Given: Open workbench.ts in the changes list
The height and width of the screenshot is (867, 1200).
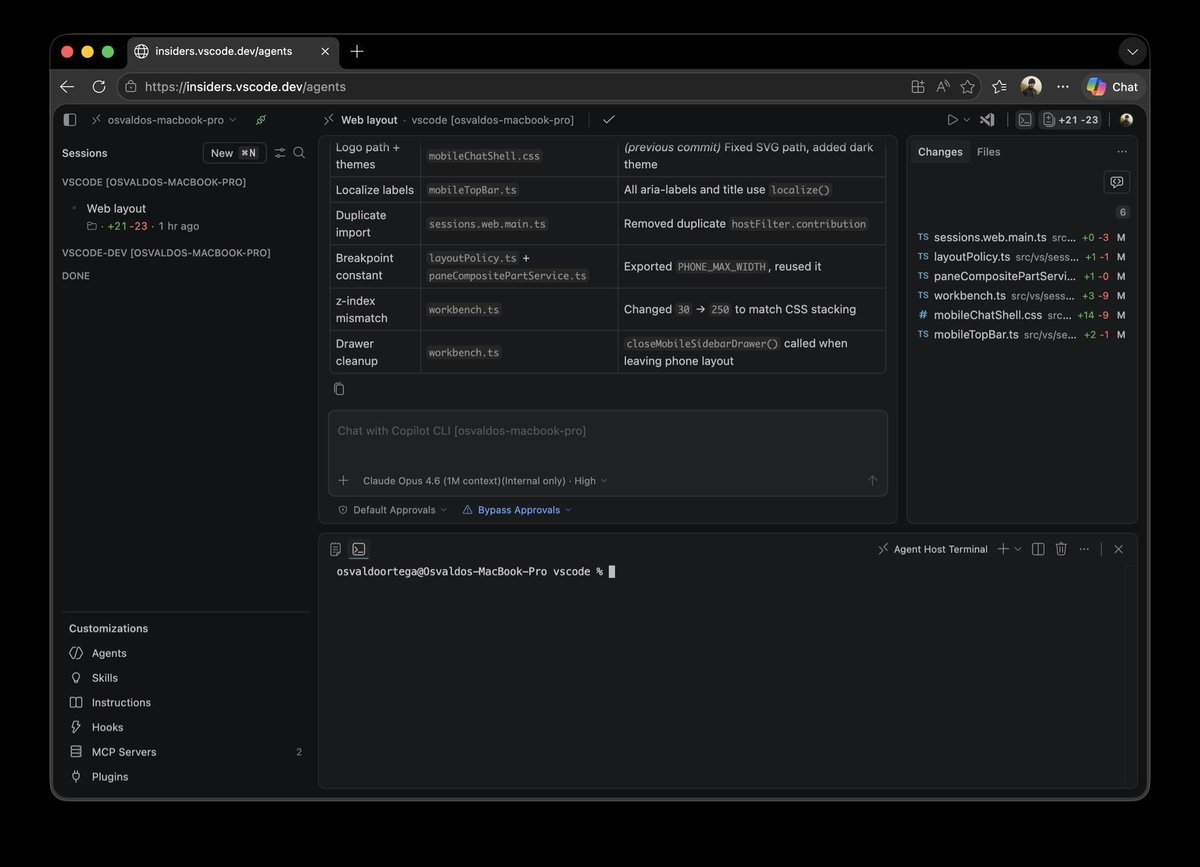Looking at the screenshot, I should pos(1022,296).
